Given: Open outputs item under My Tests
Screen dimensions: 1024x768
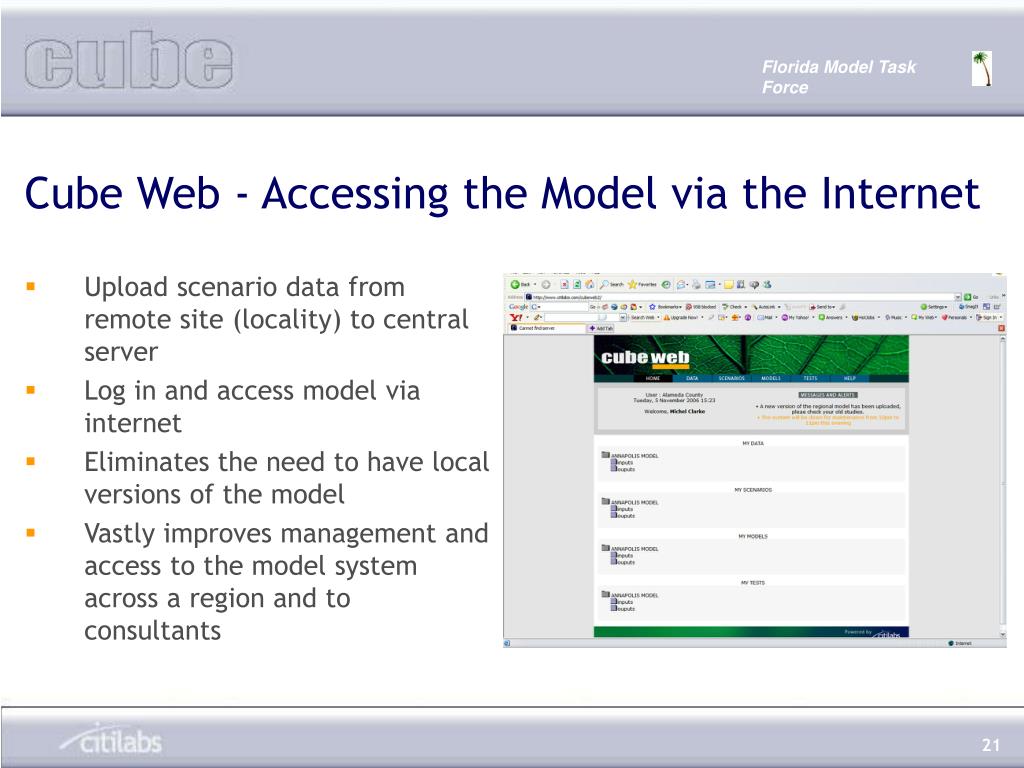Looking at the screenshot, I should click(x=623, y=608).
